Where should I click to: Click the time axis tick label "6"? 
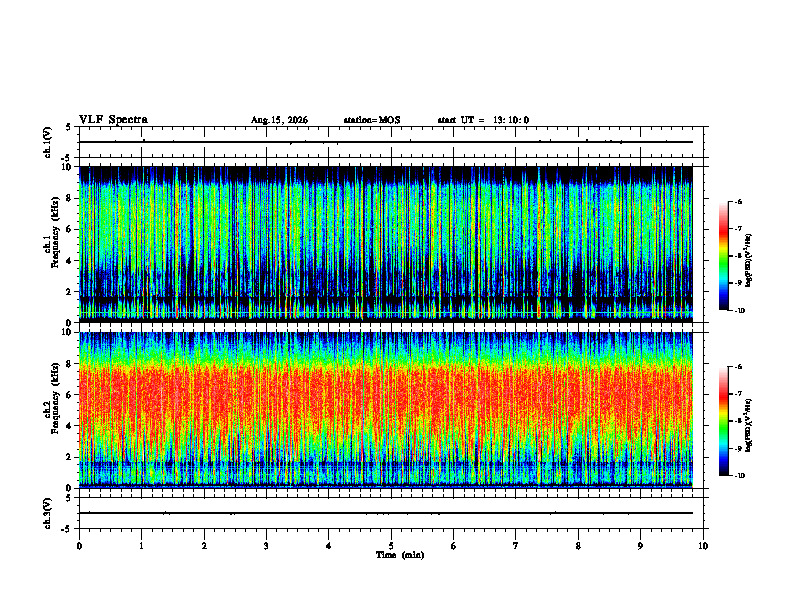[x=454, y=546]
